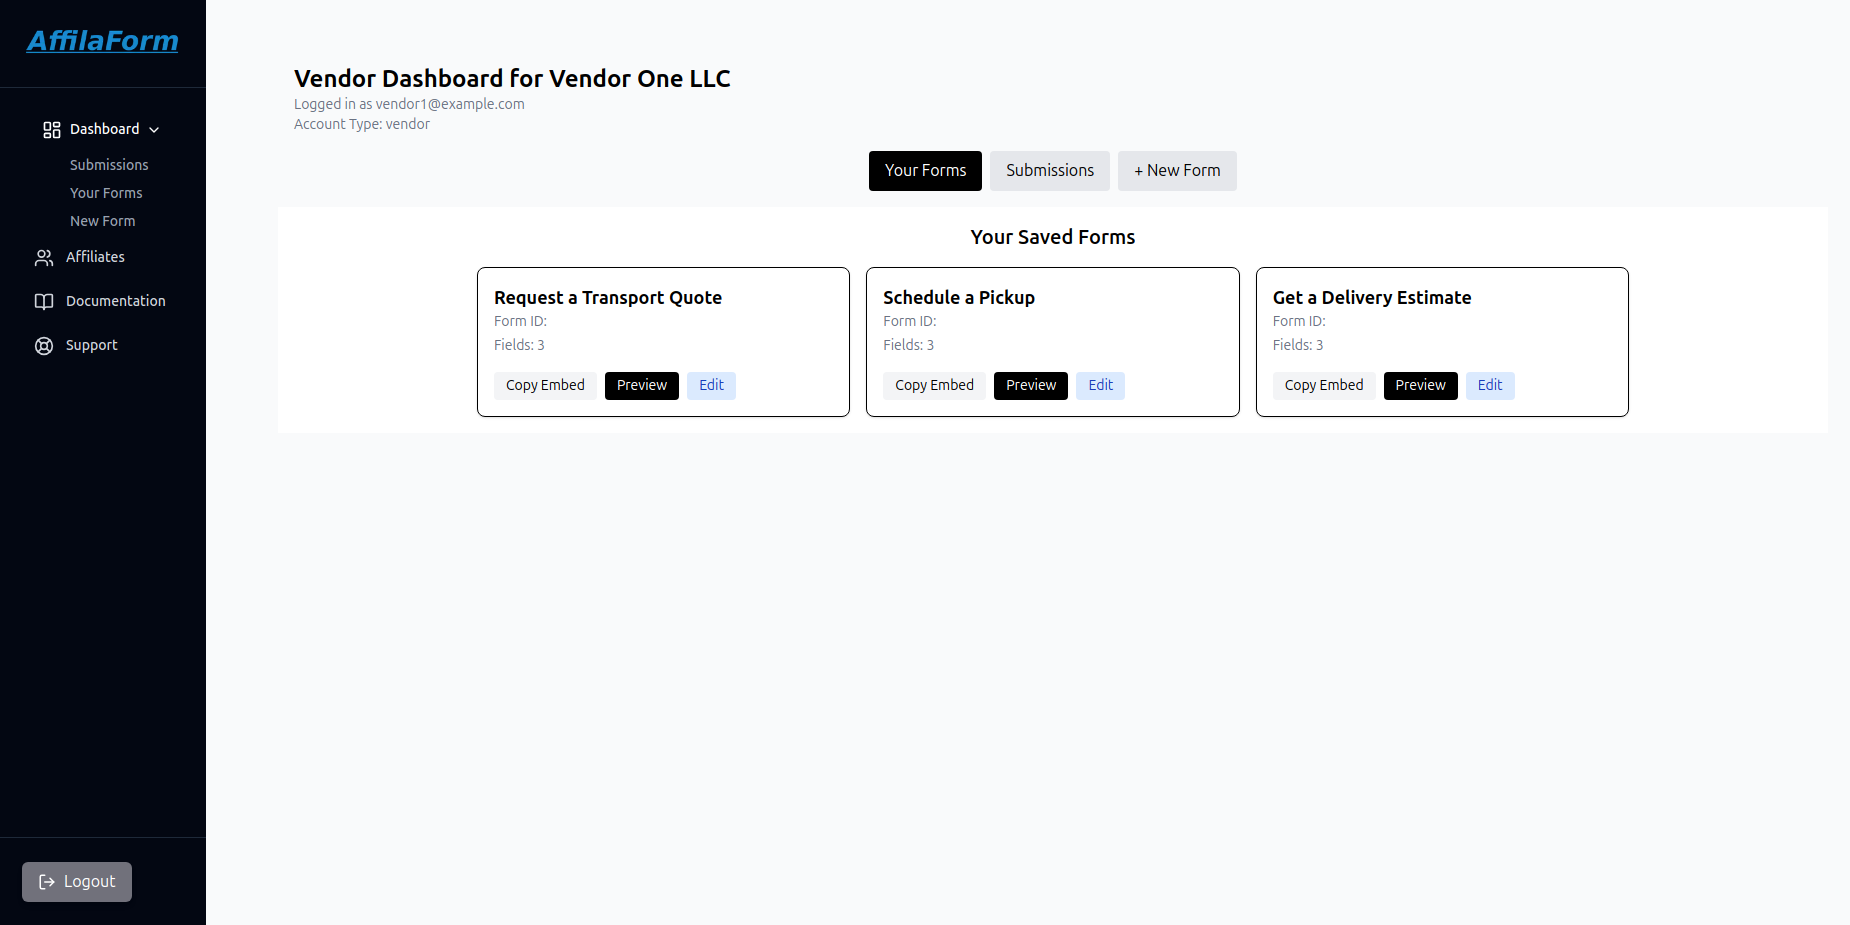Viewport: 1850px width, 925px height.
Task: Switch to the Submissions tab
Action: point(1050,171)
